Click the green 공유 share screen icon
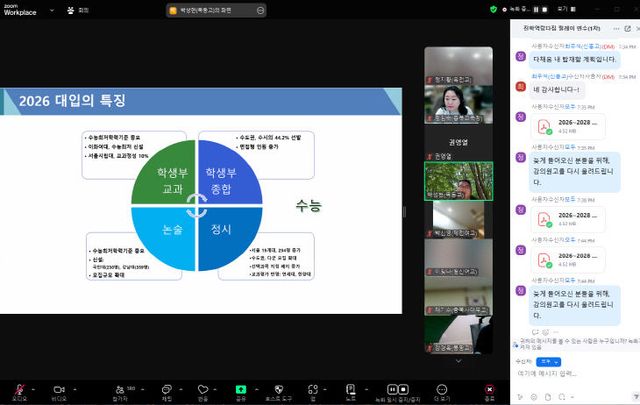The height and width of the screenshot is (405, 640). 240,388
